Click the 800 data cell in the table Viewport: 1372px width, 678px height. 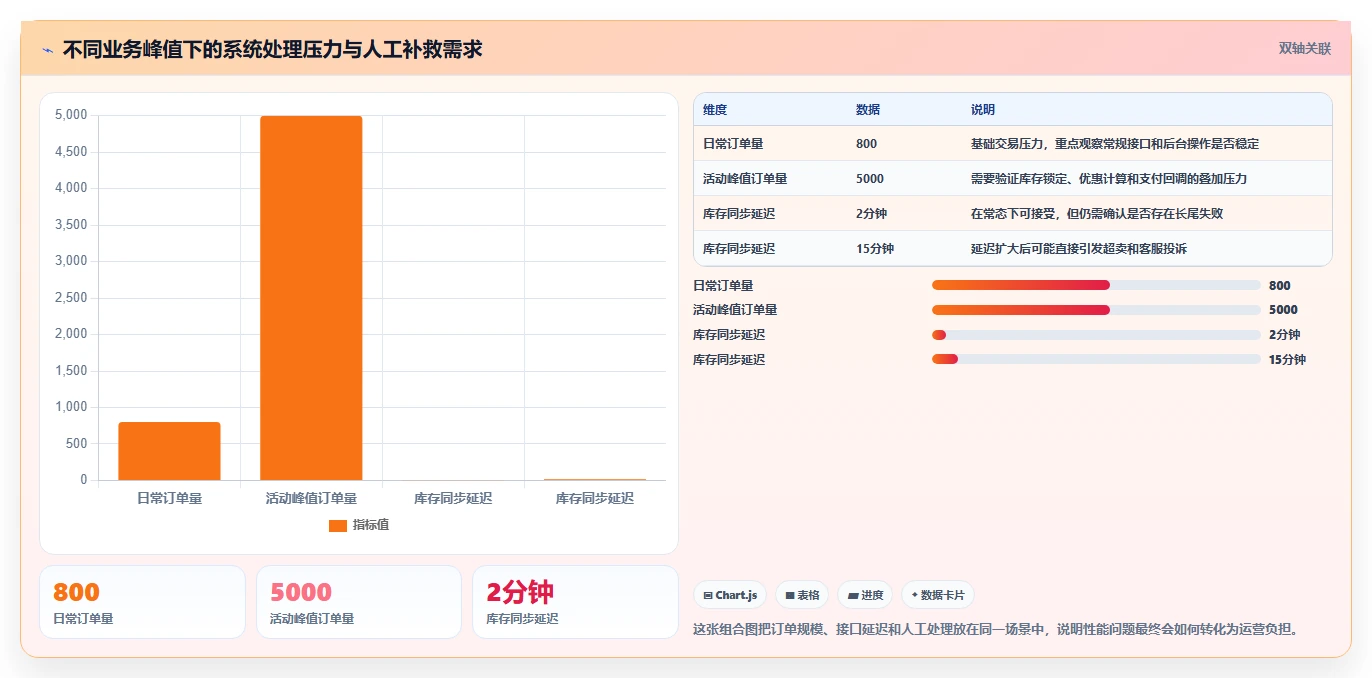(x=866, y=144)
